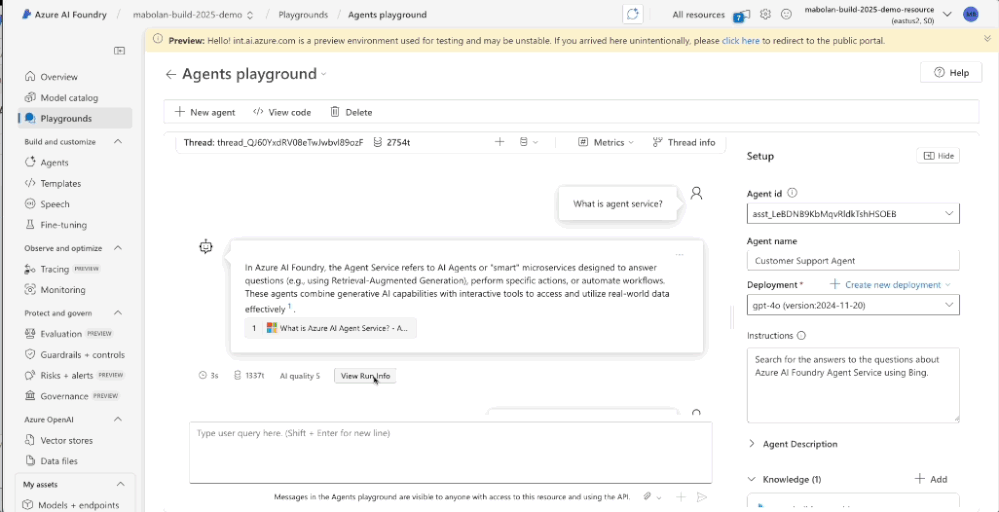Open Templates in the sidebar
The height and width of the screenshot is (512, 999).
pyautogui.click(x=61, y=183)
